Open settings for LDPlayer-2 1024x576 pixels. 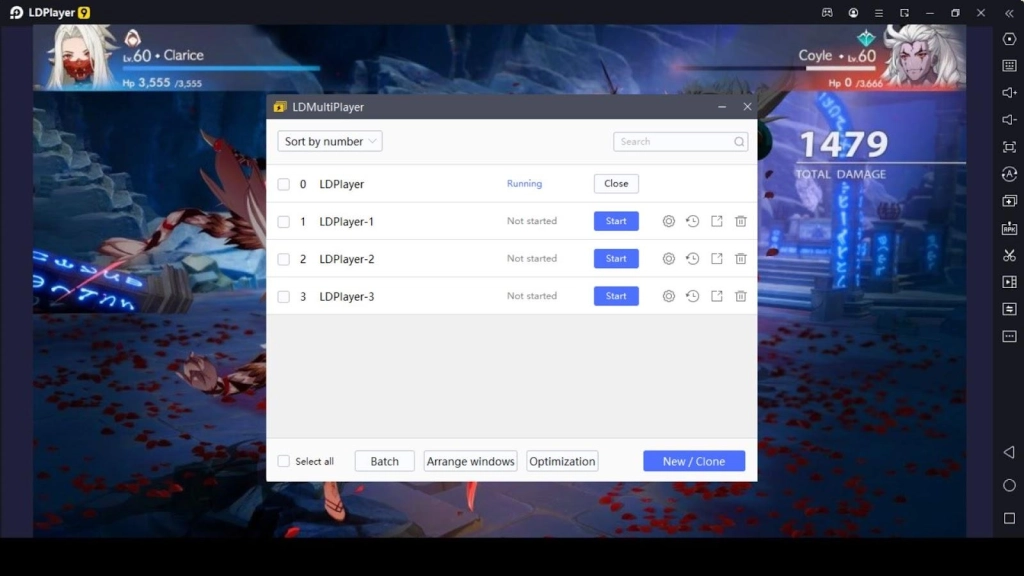[x=668, y=259]
